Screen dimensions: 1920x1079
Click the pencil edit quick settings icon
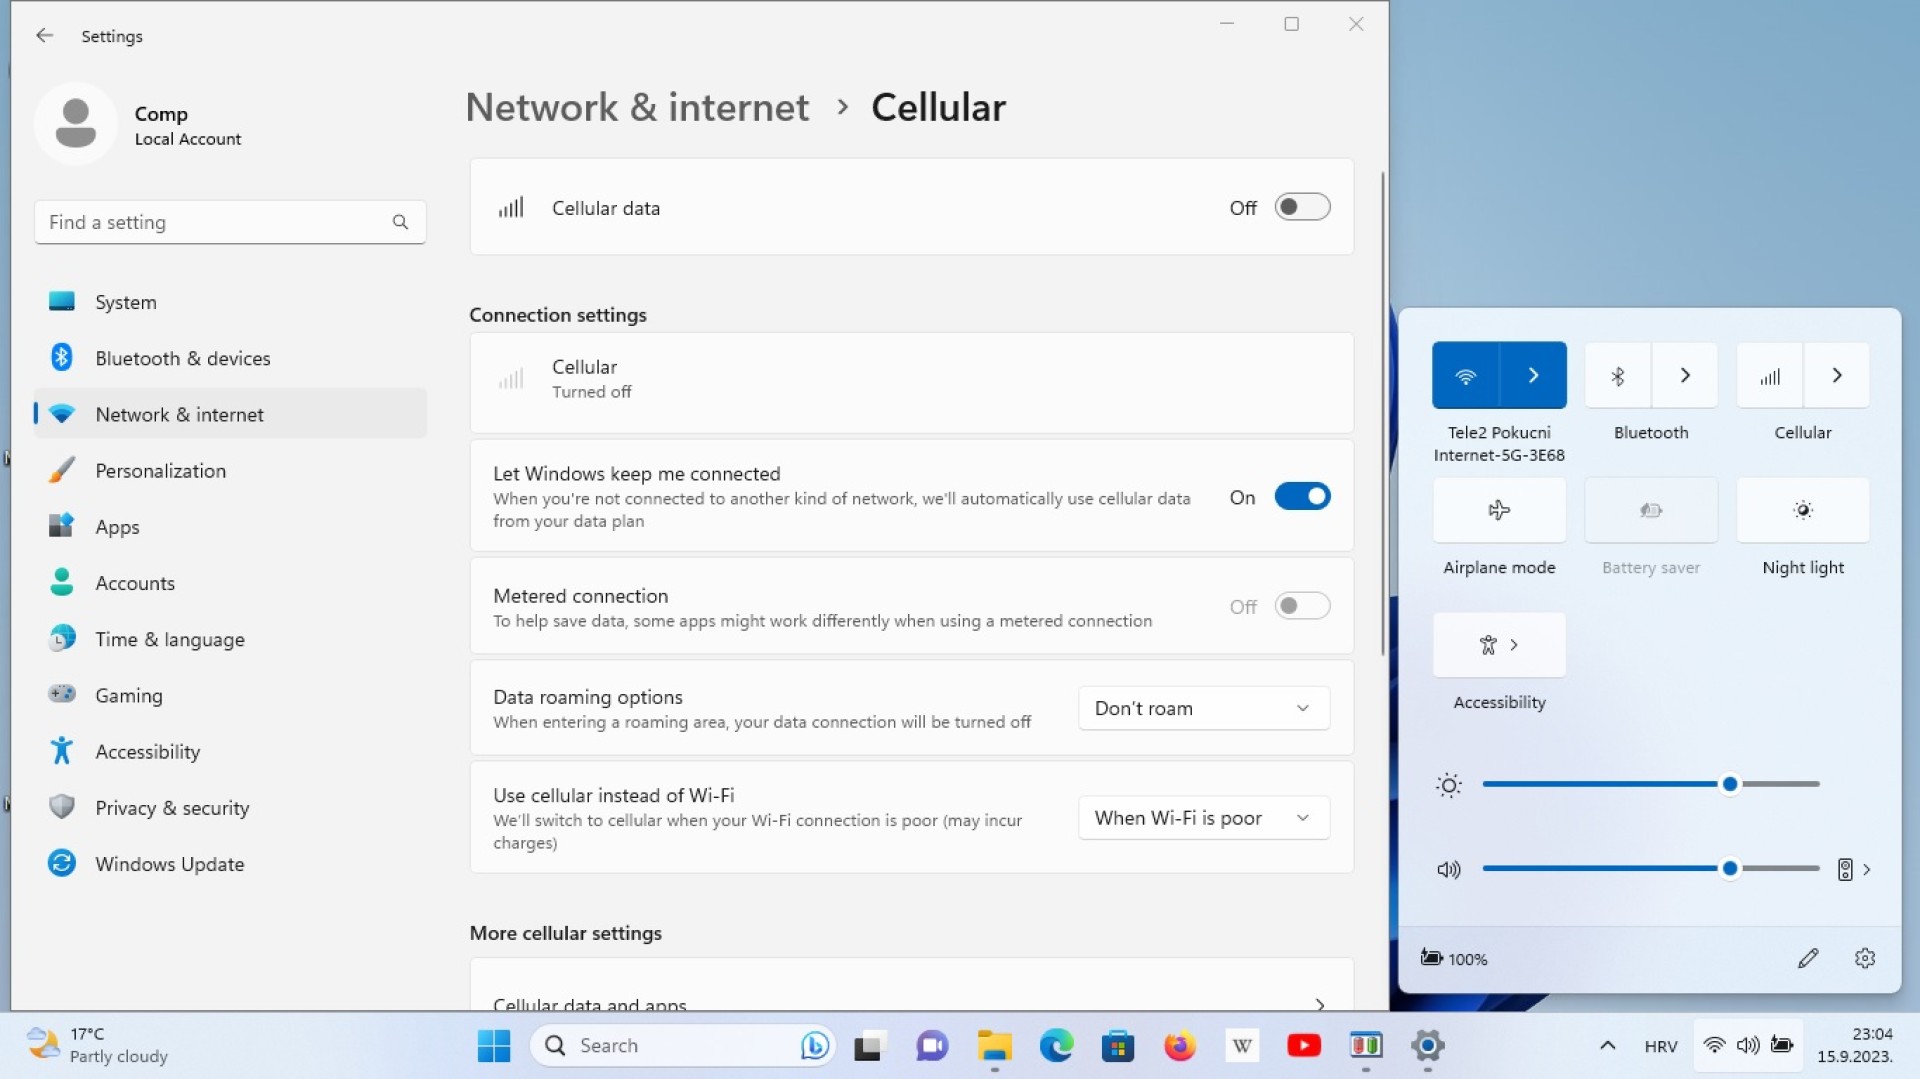[1807, 958]
